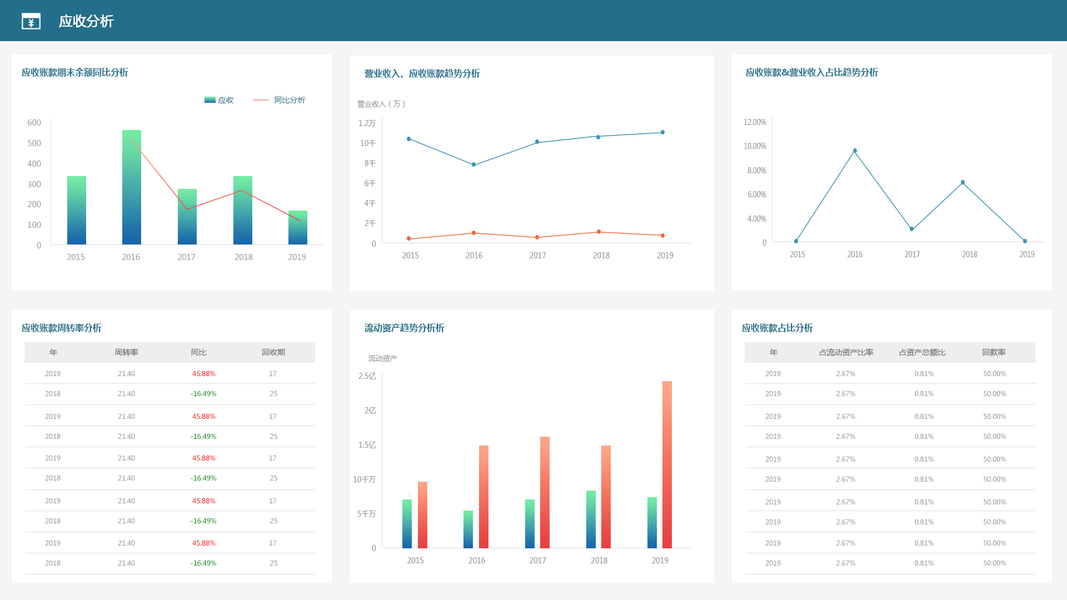Toggle the 同比分析 legend line
The image size is (1067, 600).
click(x=261, y=100)
